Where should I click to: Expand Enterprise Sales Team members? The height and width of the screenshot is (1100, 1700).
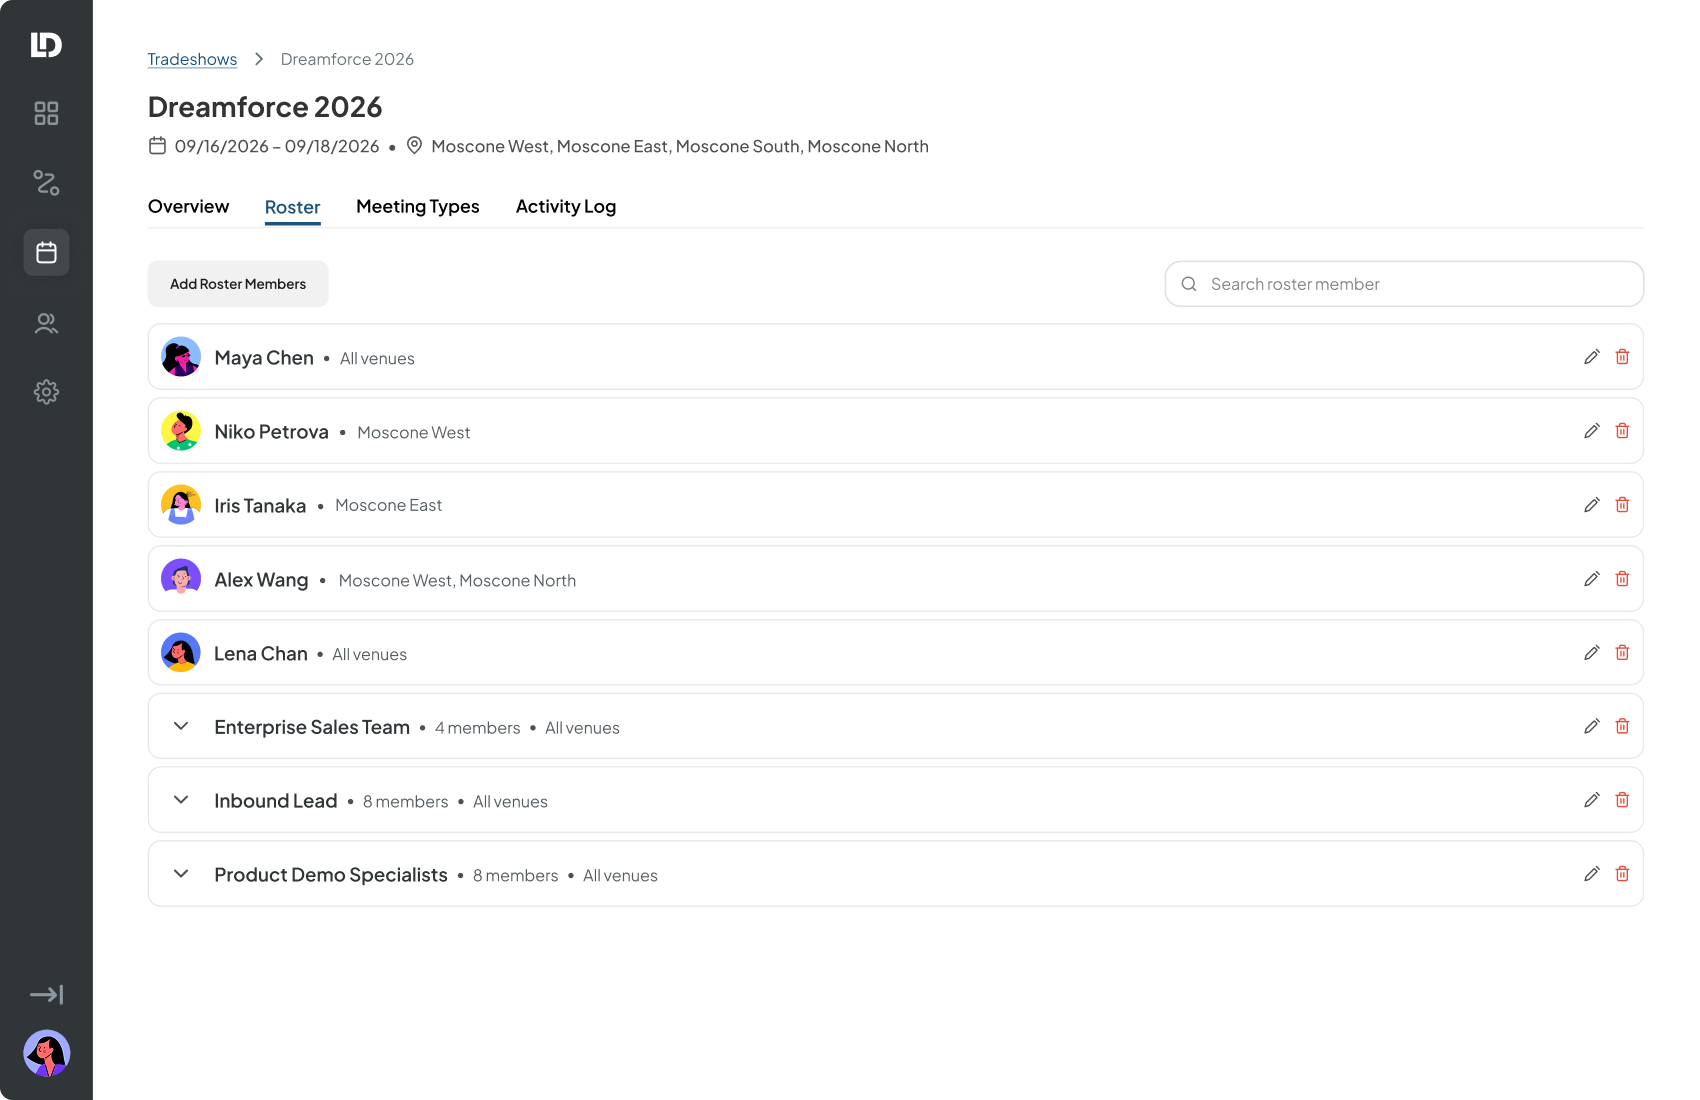(x=181, y=726)
